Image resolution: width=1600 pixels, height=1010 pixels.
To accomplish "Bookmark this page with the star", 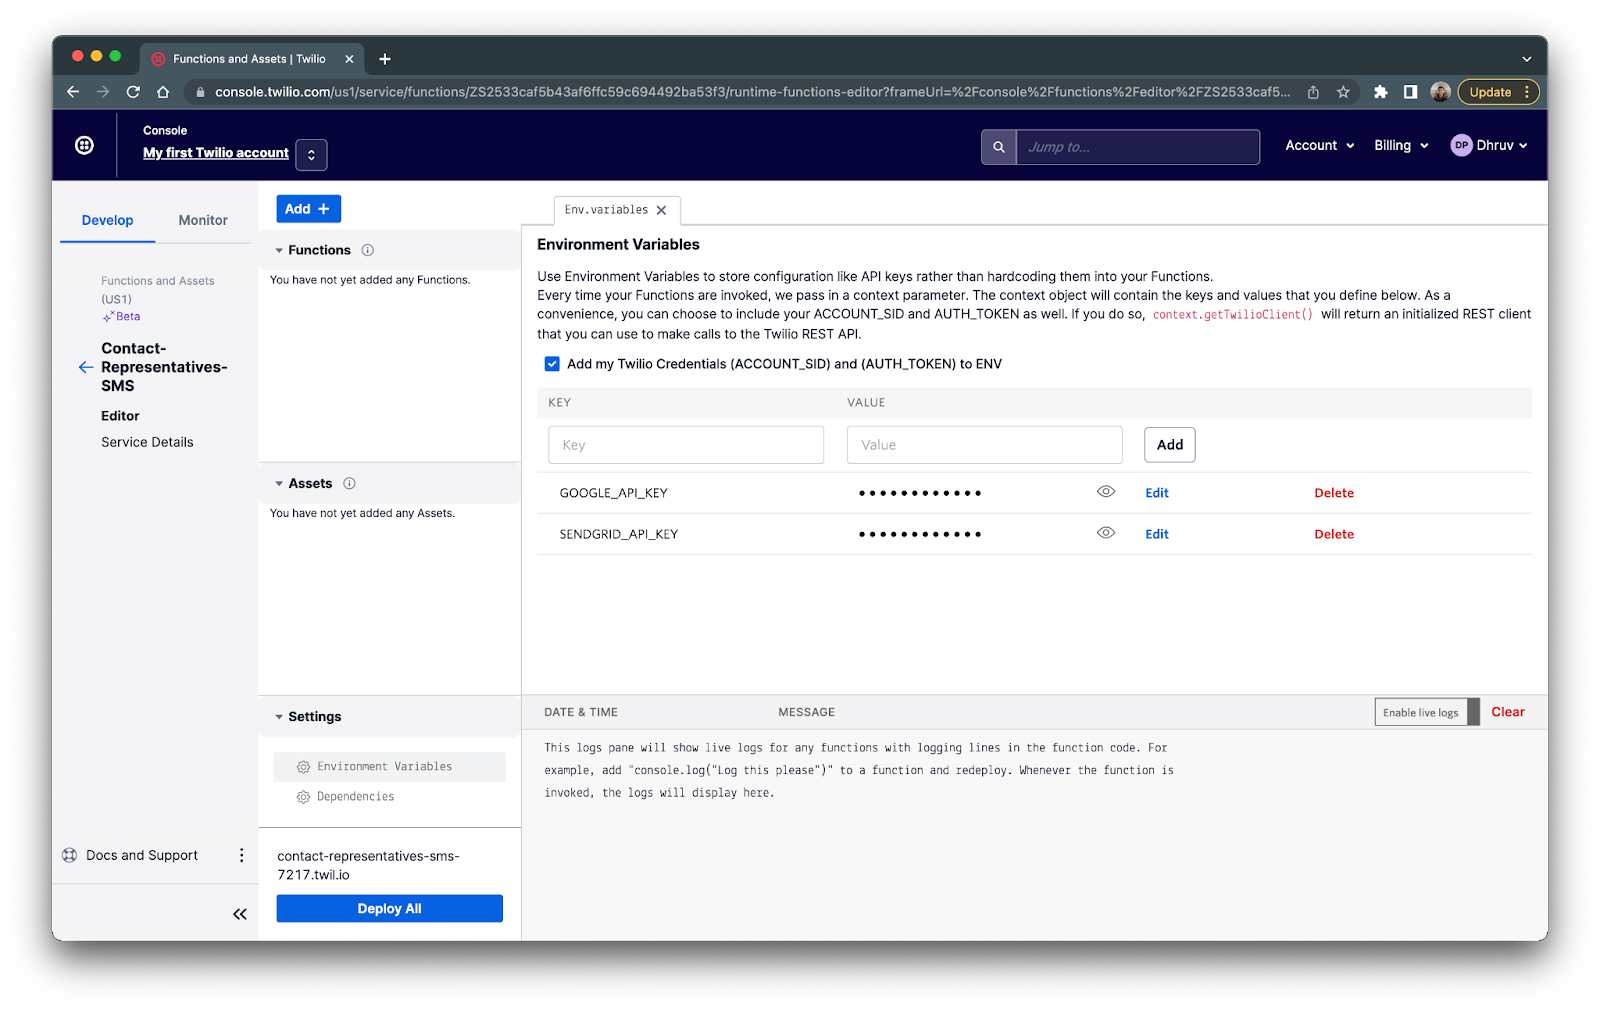I will click(x=1343, y=92).
